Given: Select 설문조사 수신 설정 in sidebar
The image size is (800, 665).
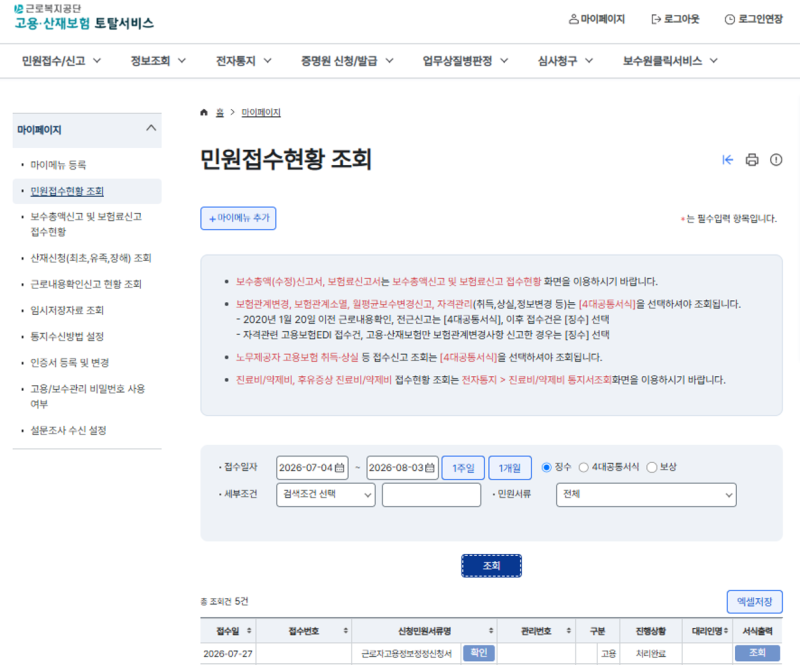Looking at the screenshot, I should point(68,430).
